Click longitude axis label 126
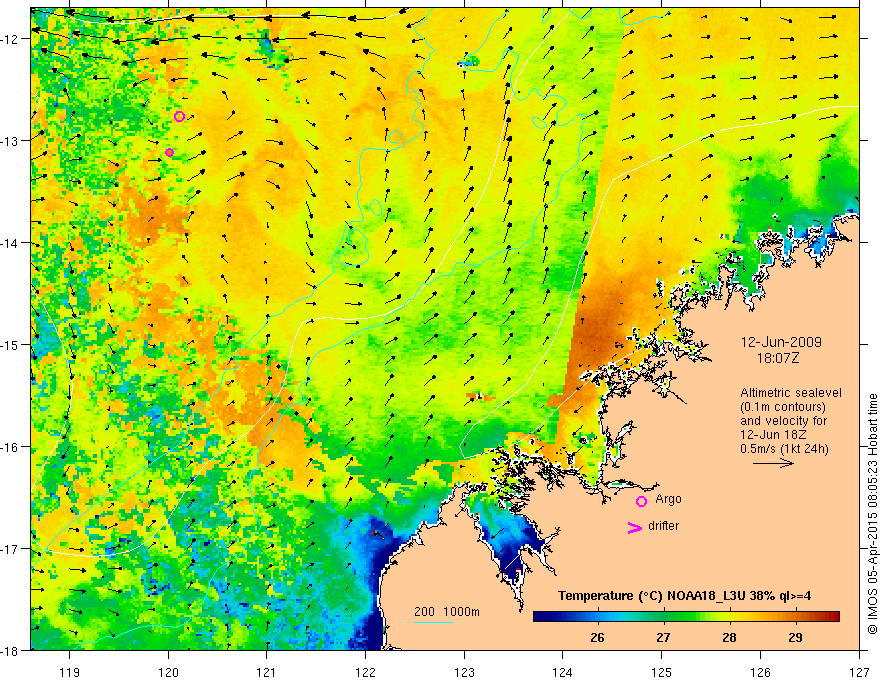The image size is (880, 680). tap(760, 672)
